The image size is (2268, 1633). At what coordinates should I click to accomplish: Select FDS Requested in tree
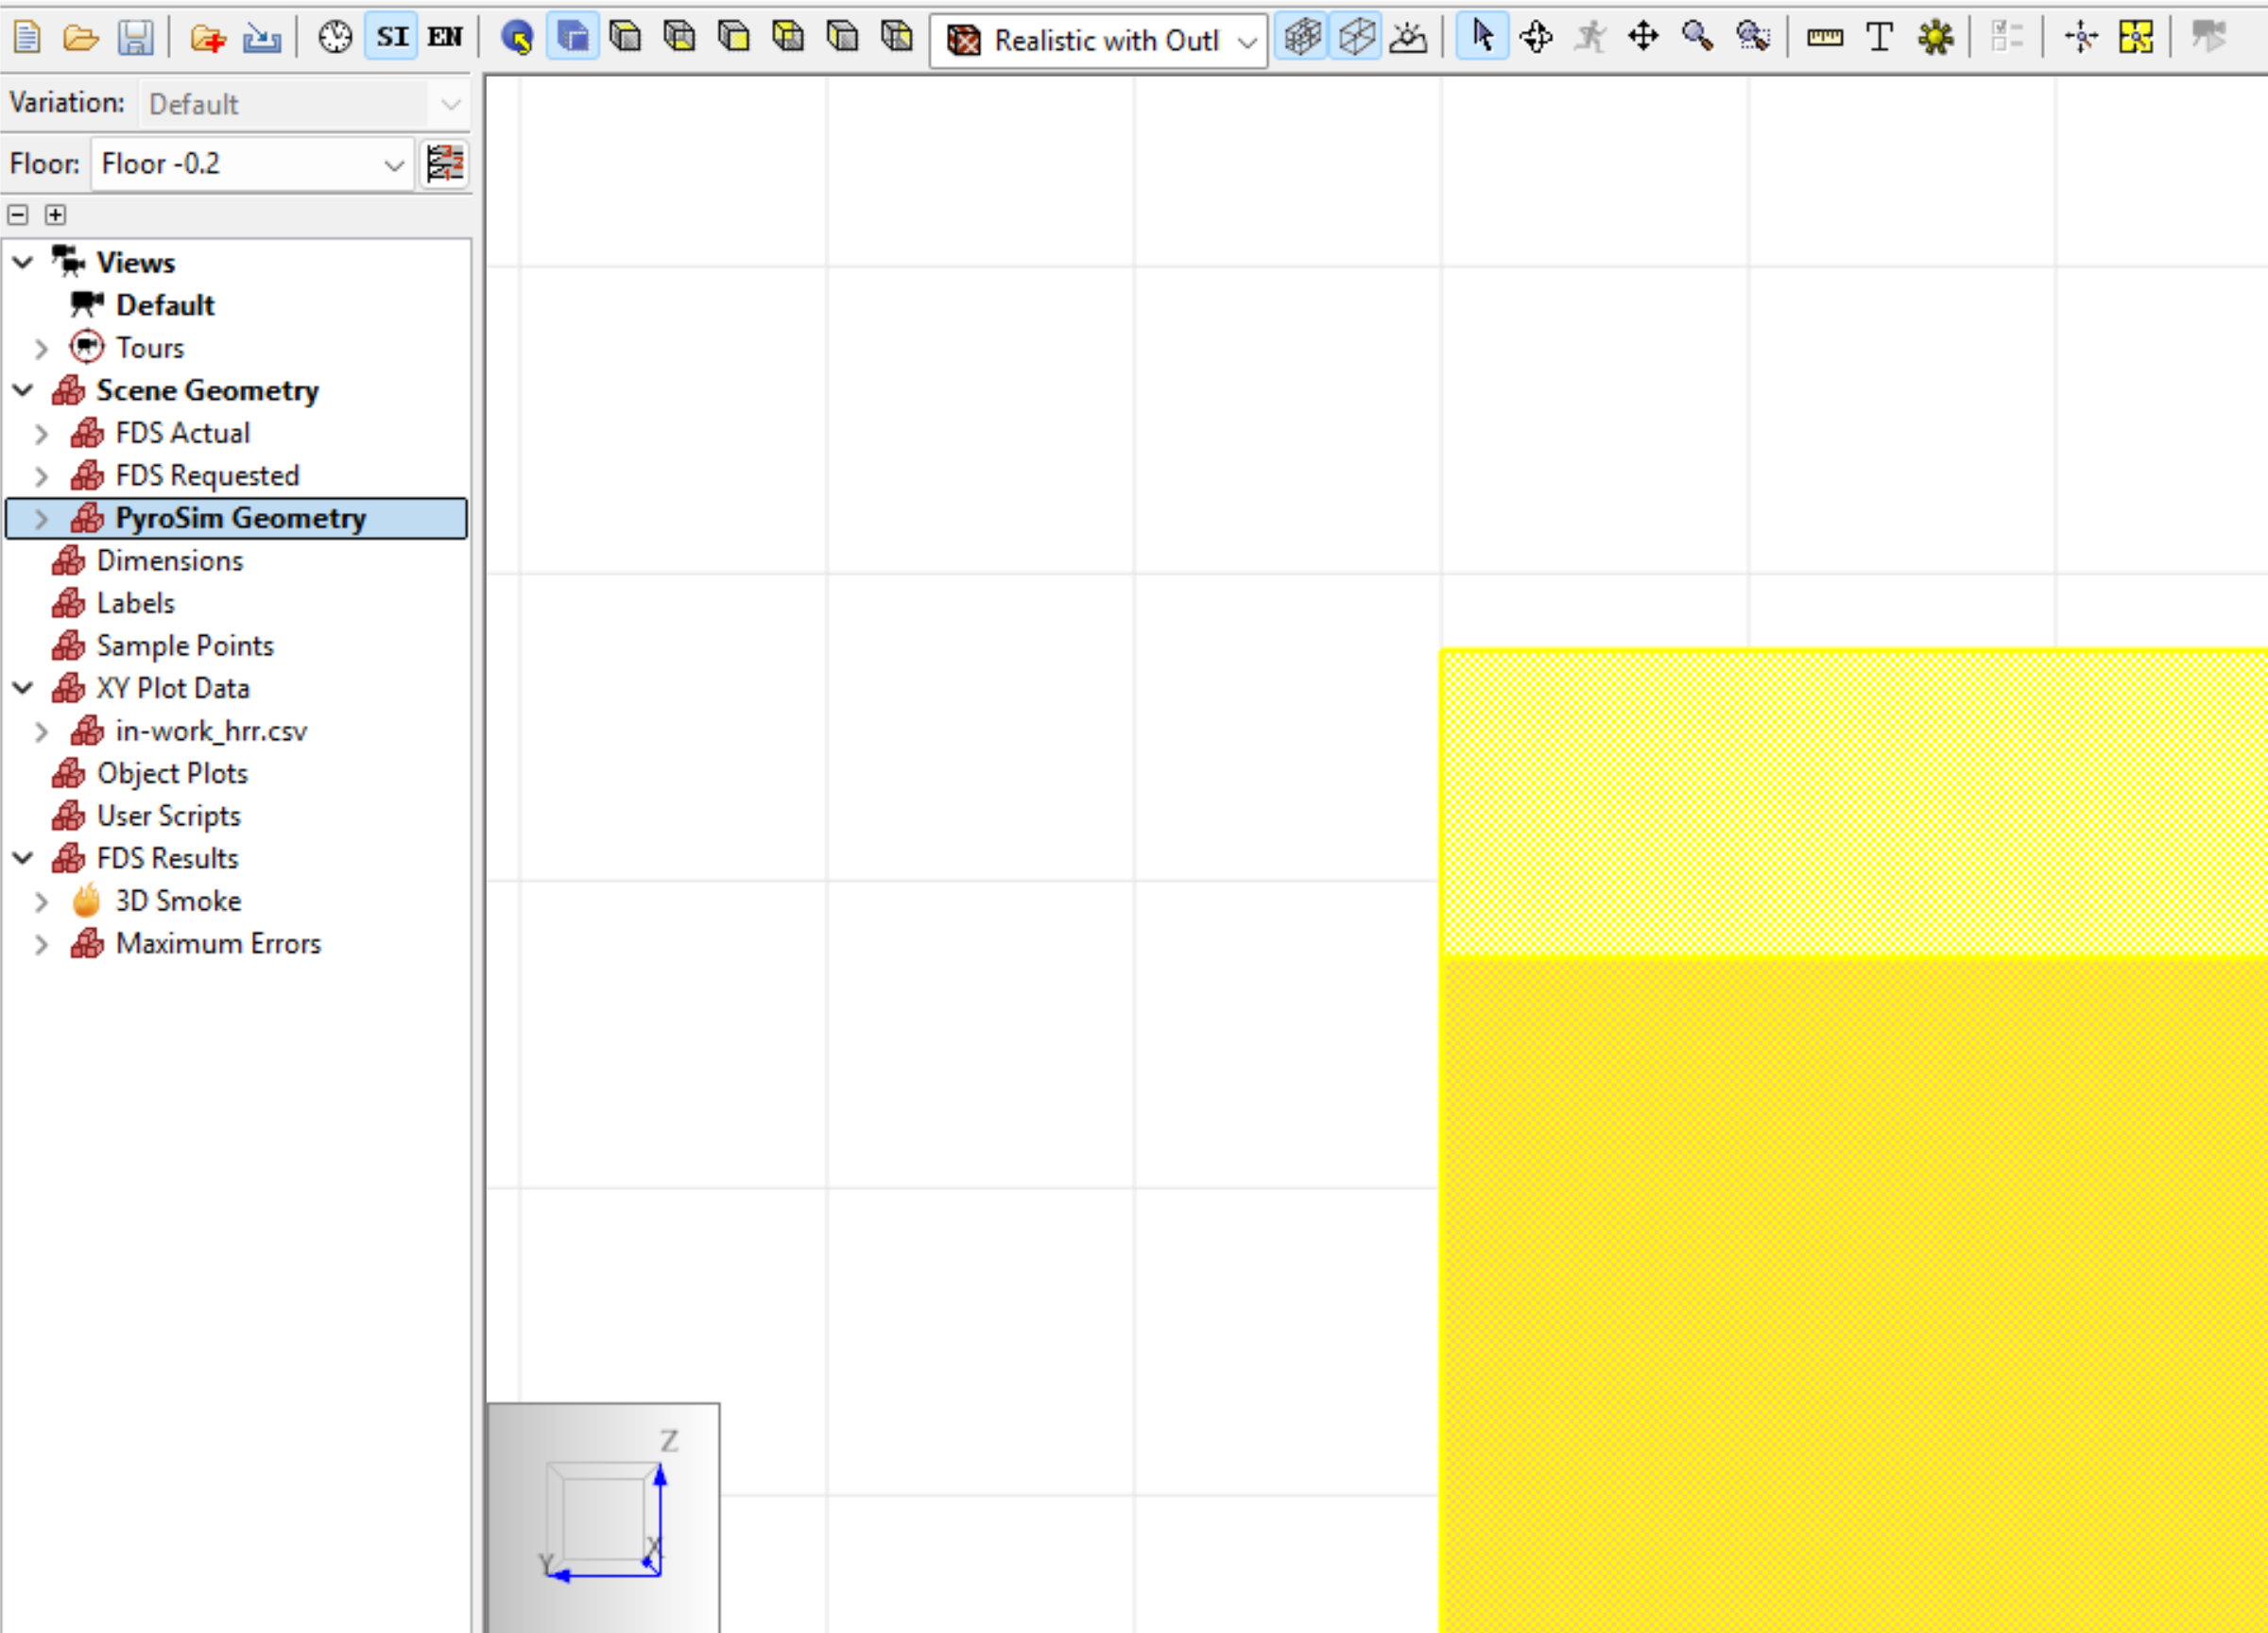coord(207,475)
